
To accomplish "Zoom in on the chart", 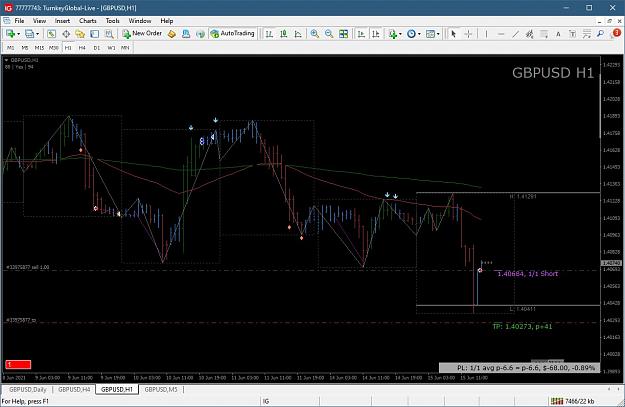I will (315, 34).
